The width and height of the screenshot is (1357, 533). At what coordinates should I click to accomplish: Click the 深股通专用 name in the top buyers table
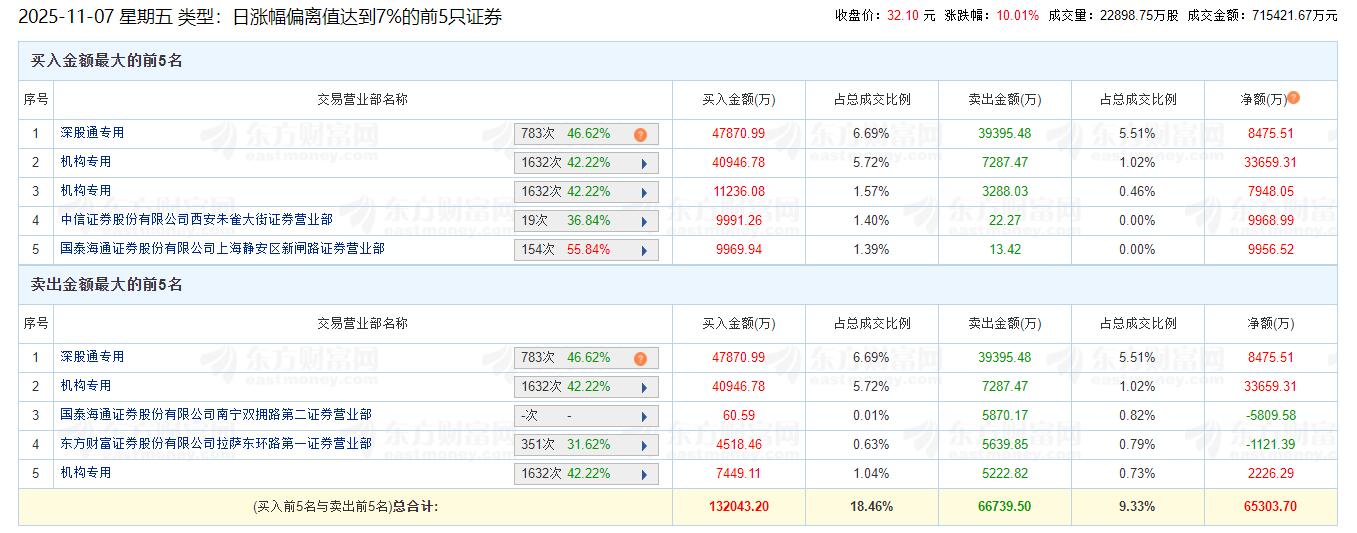pyautogui.click(x=92, y=133)
